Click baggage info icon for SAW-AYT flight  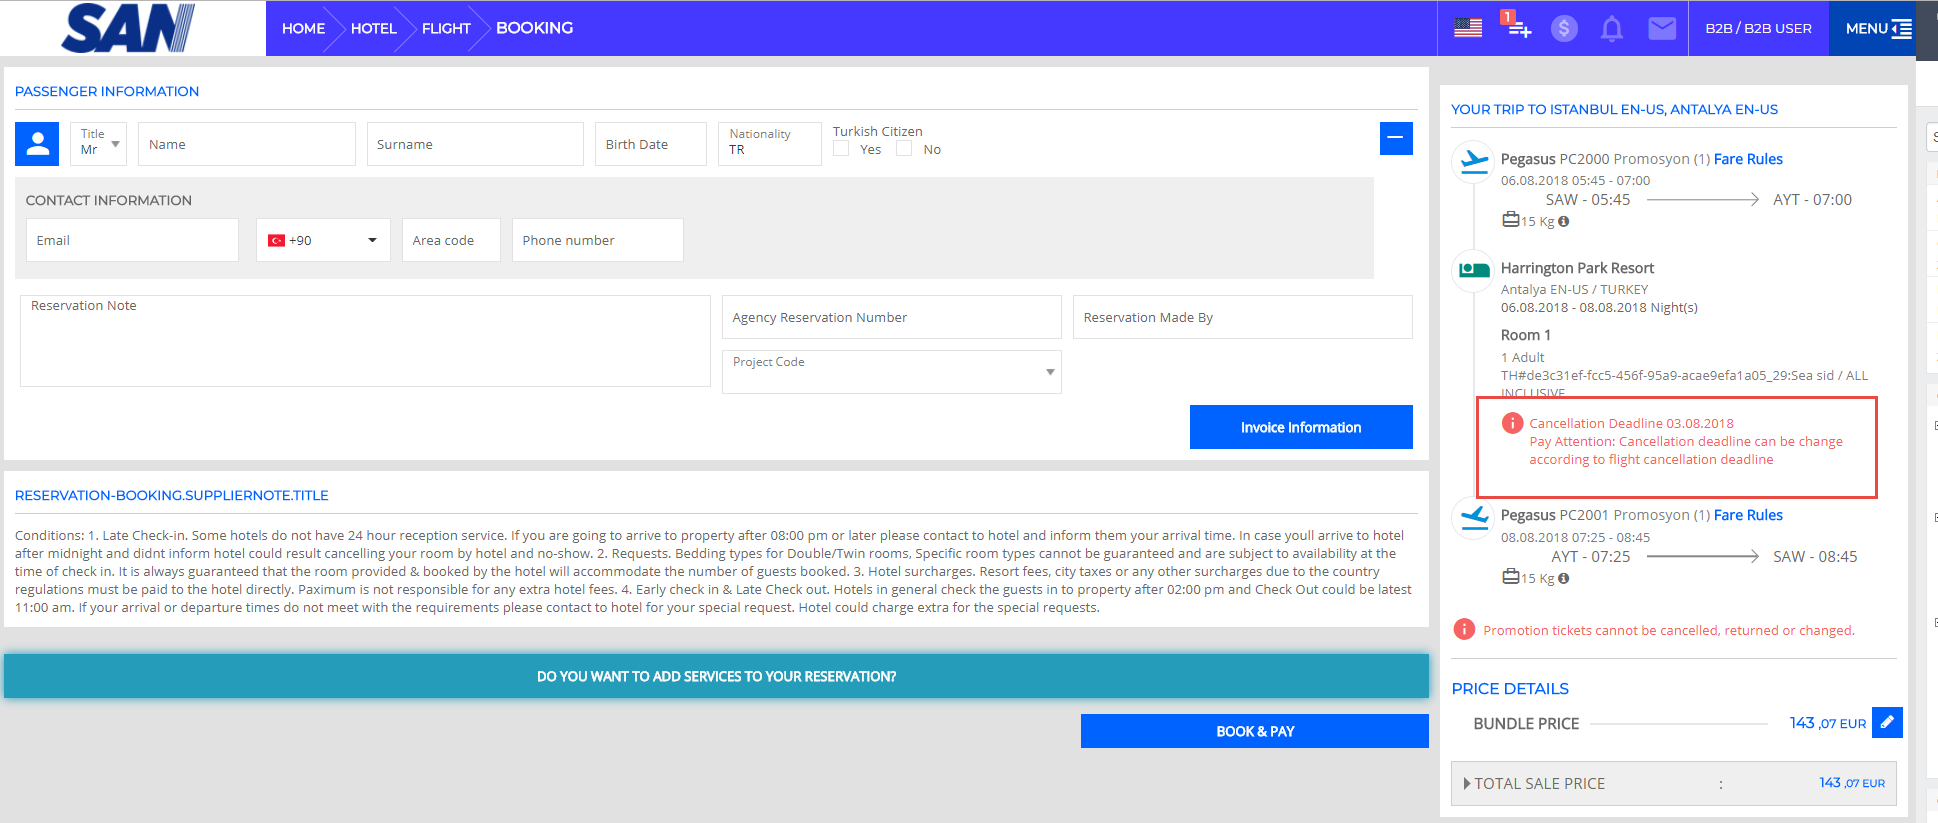[x=1563, y=222]
